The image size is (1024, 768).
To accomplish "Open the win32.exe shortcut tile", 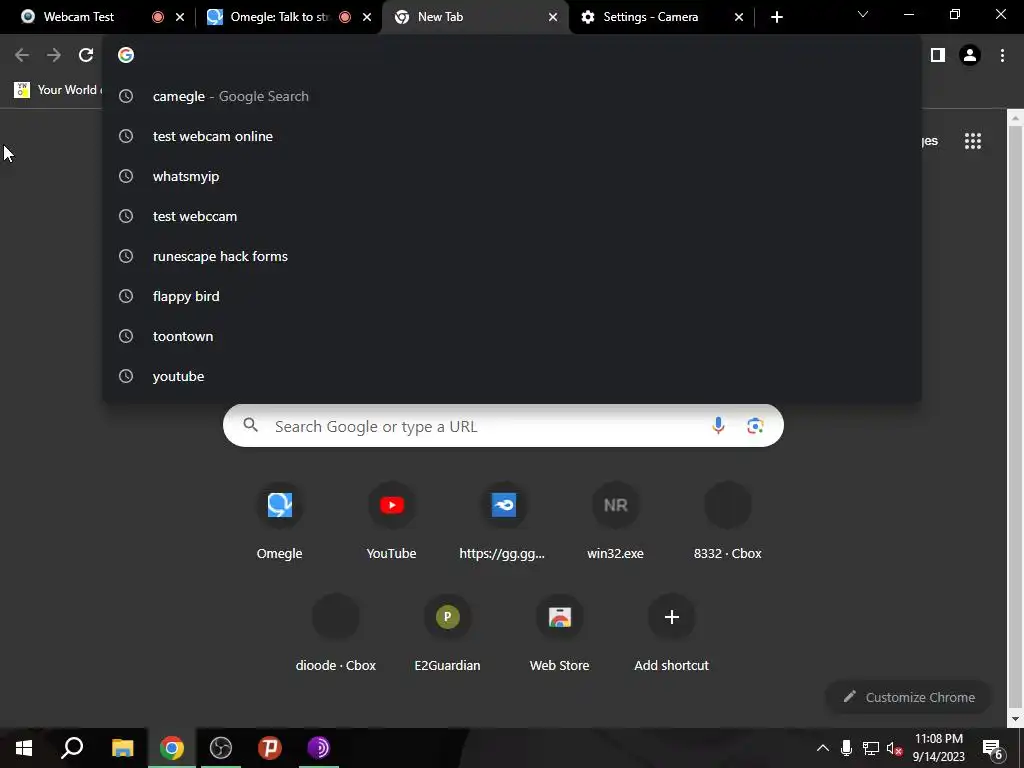I will click(x=615, y=520).
